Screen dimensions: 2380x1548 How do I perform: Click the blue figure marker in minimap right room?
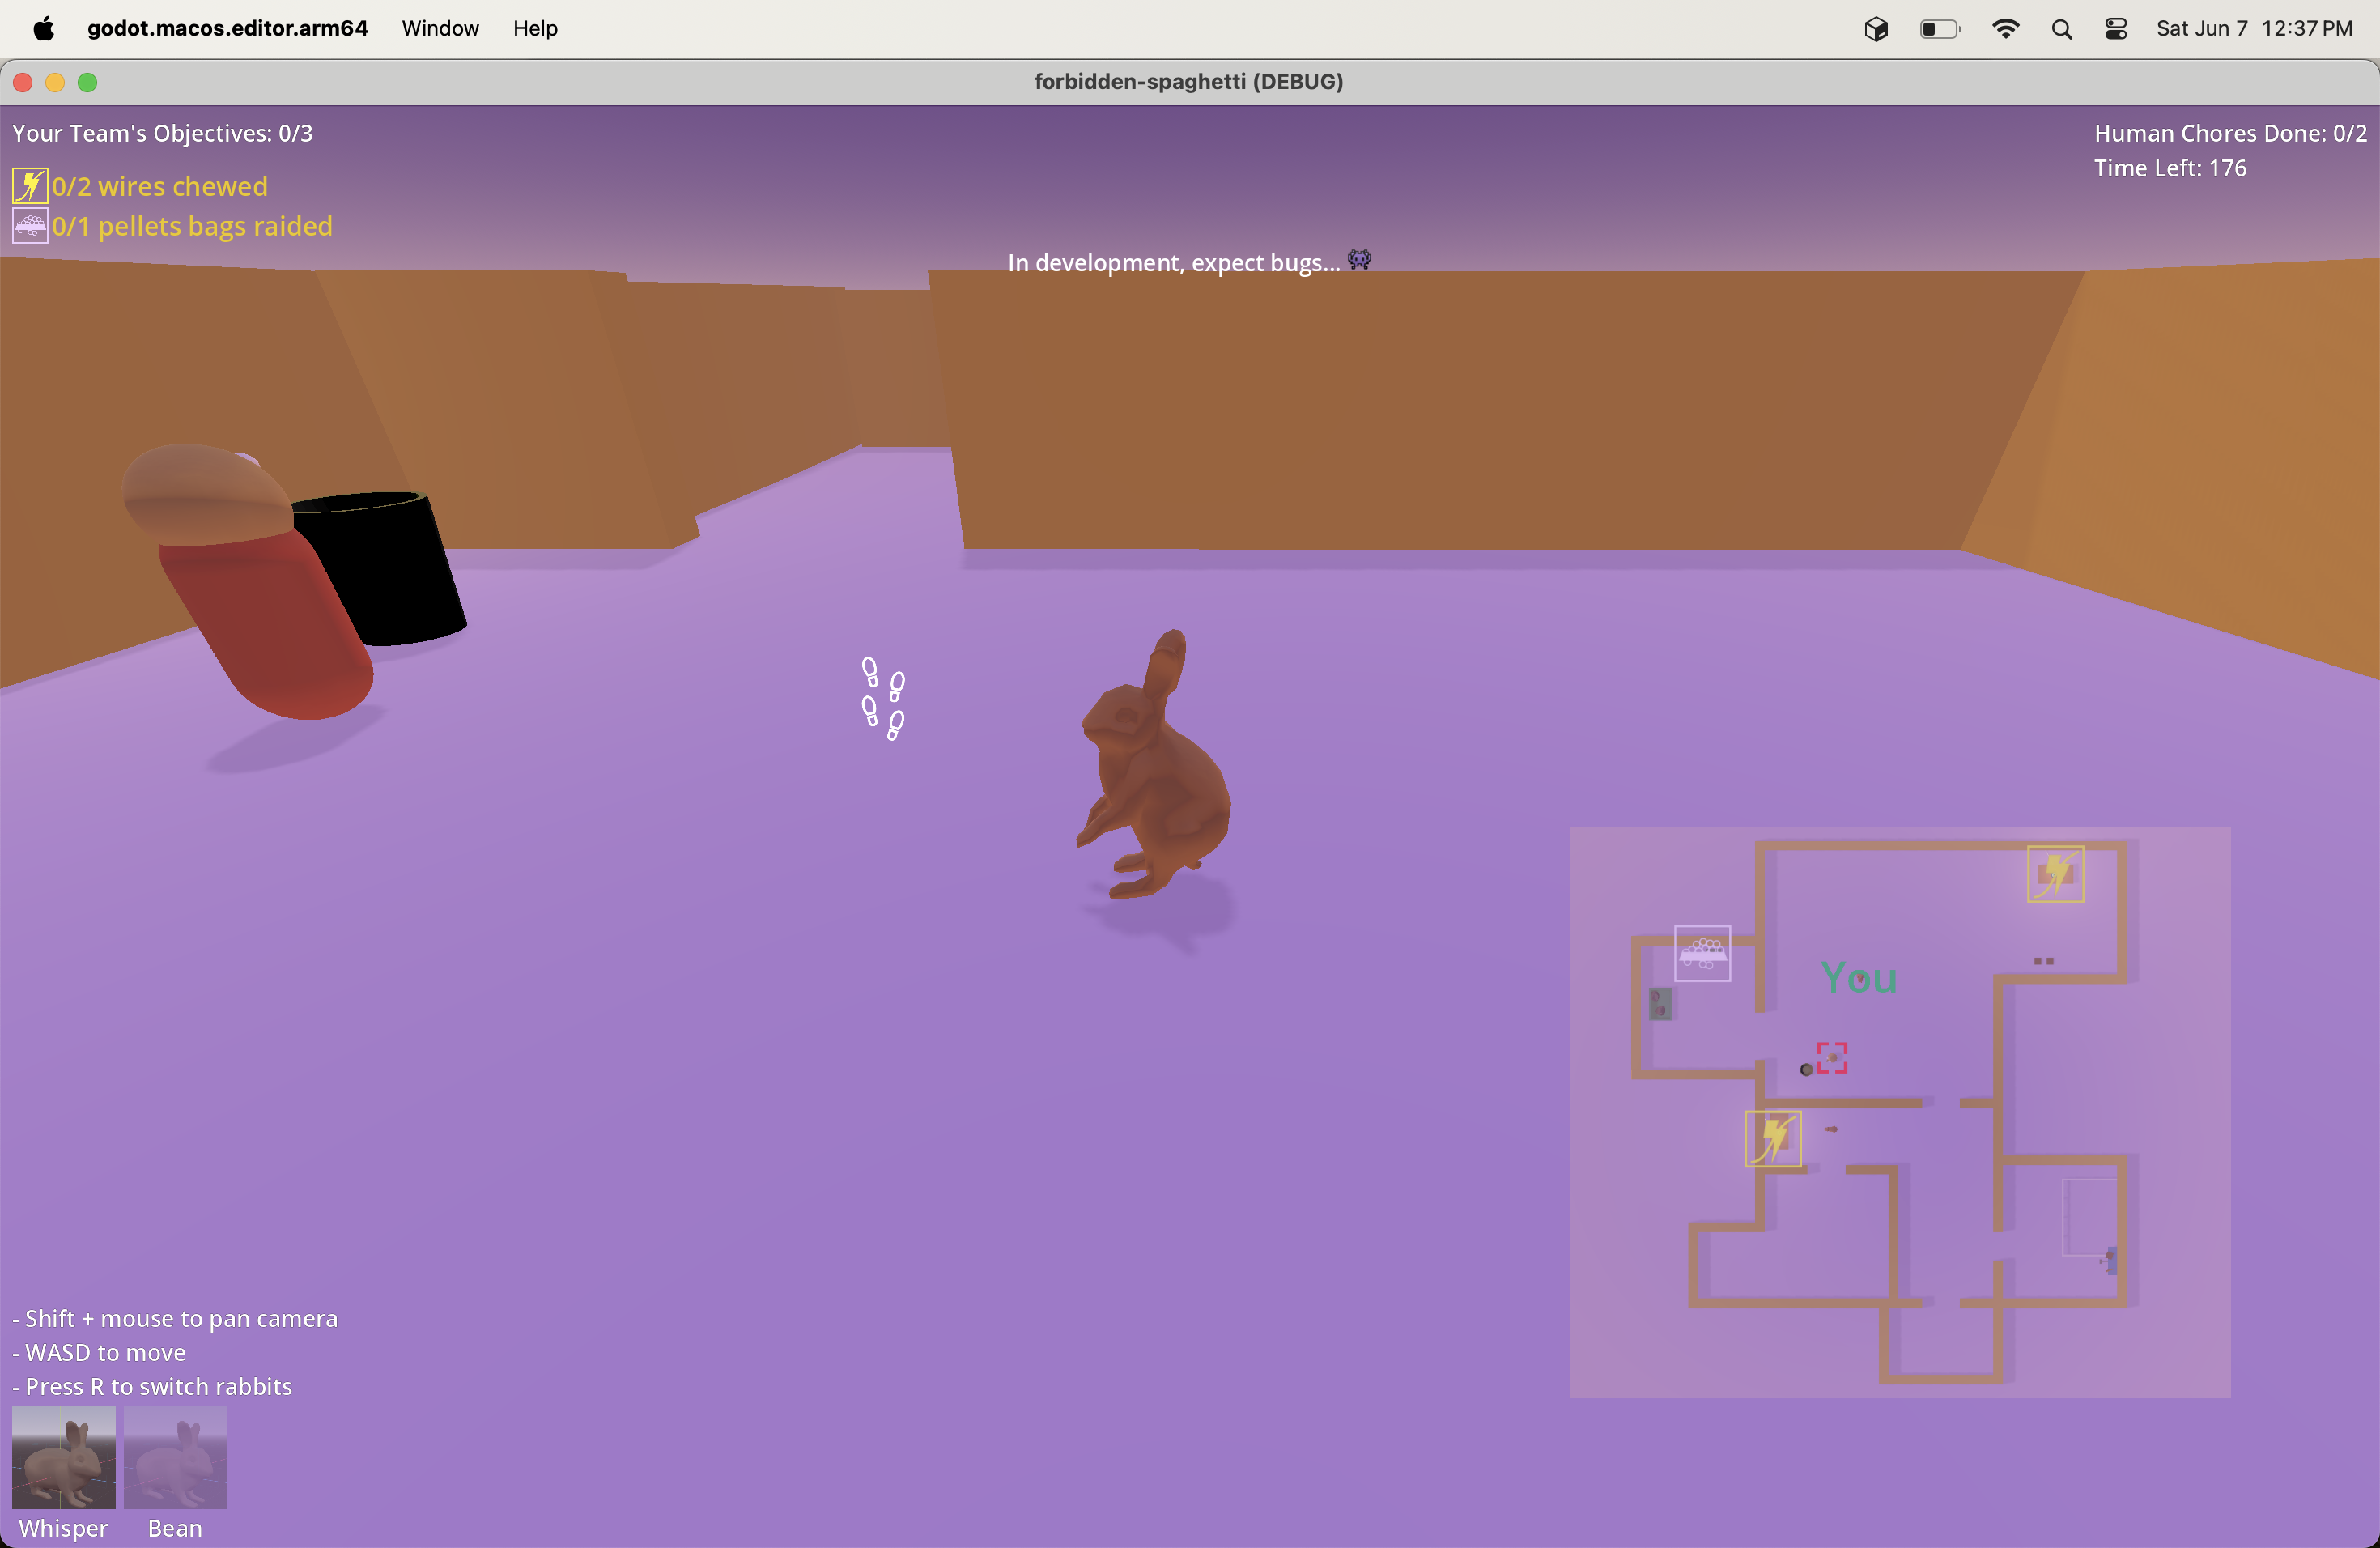[2110, 1259]
